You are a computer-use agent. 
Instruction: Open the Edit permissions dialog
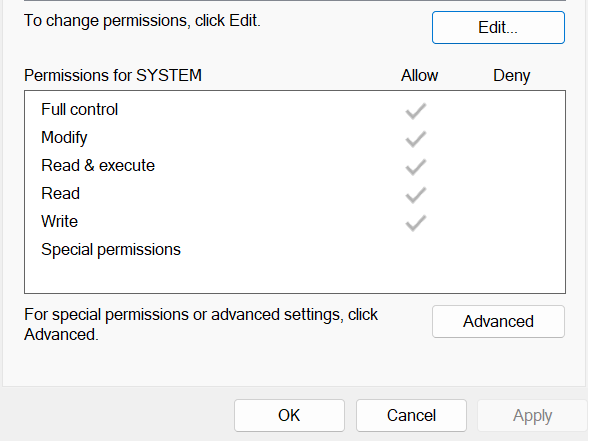point(498,27)
